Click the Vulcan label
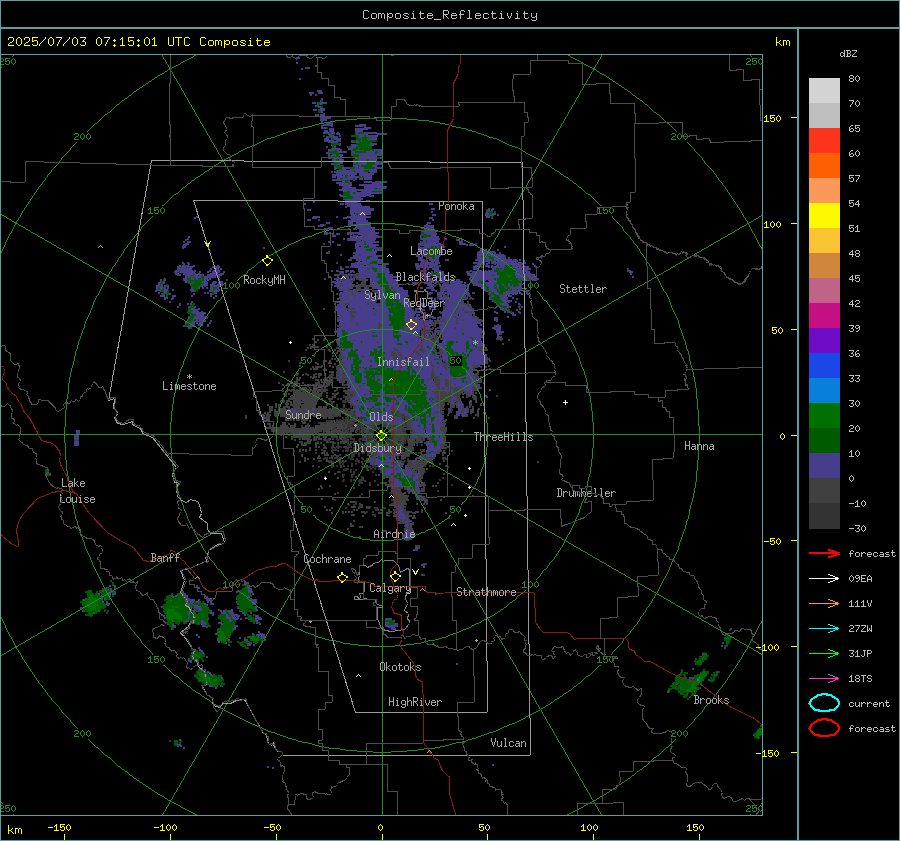Image resolution: width=900 pixels, height=841 pixels. [508, 743]
